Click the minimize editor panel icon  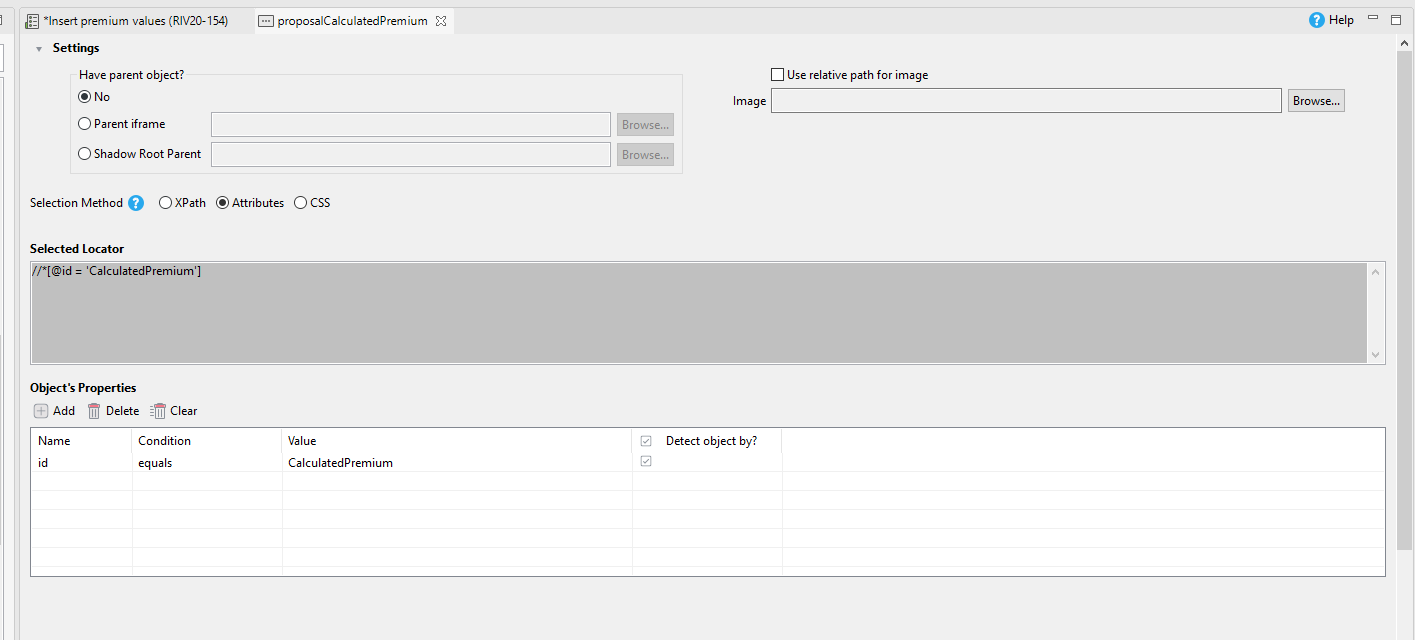[x=1372, y=20]
